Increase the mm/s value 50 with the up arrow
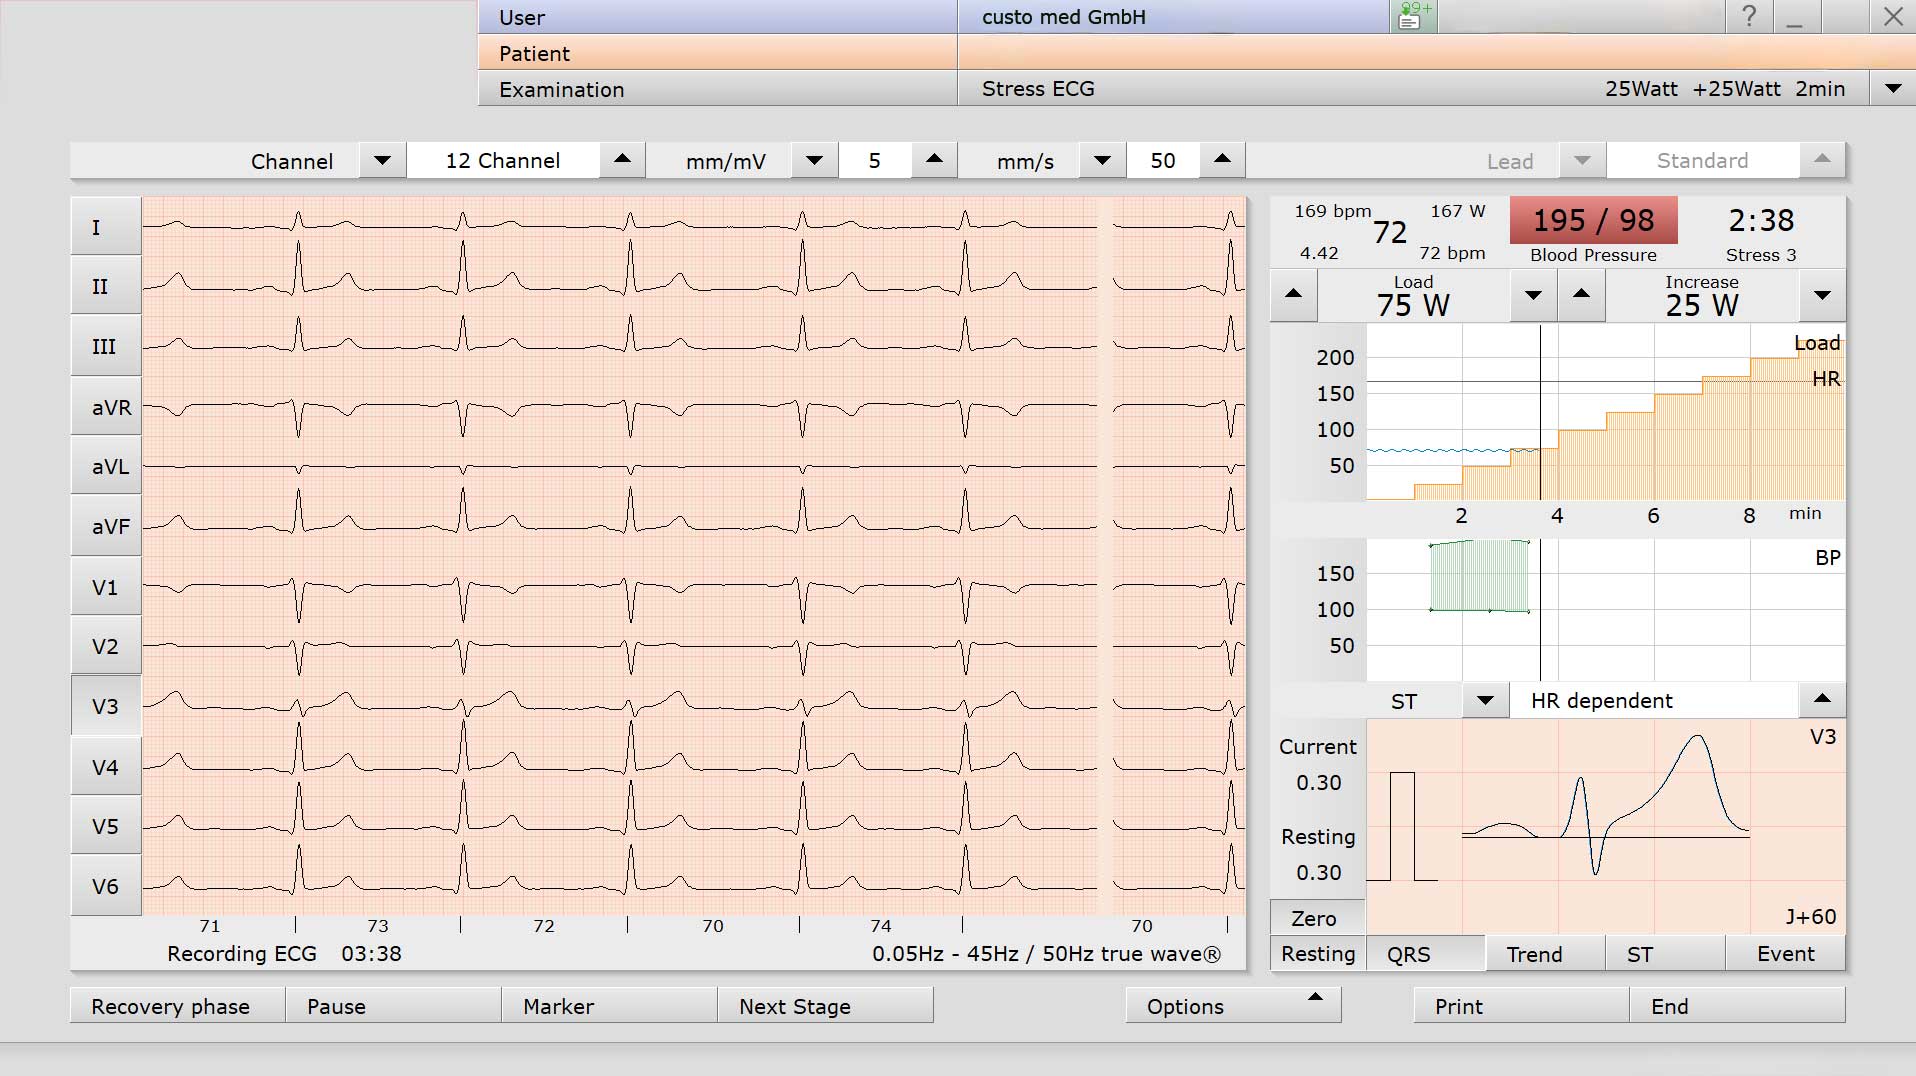 (x=1222, y=160)
